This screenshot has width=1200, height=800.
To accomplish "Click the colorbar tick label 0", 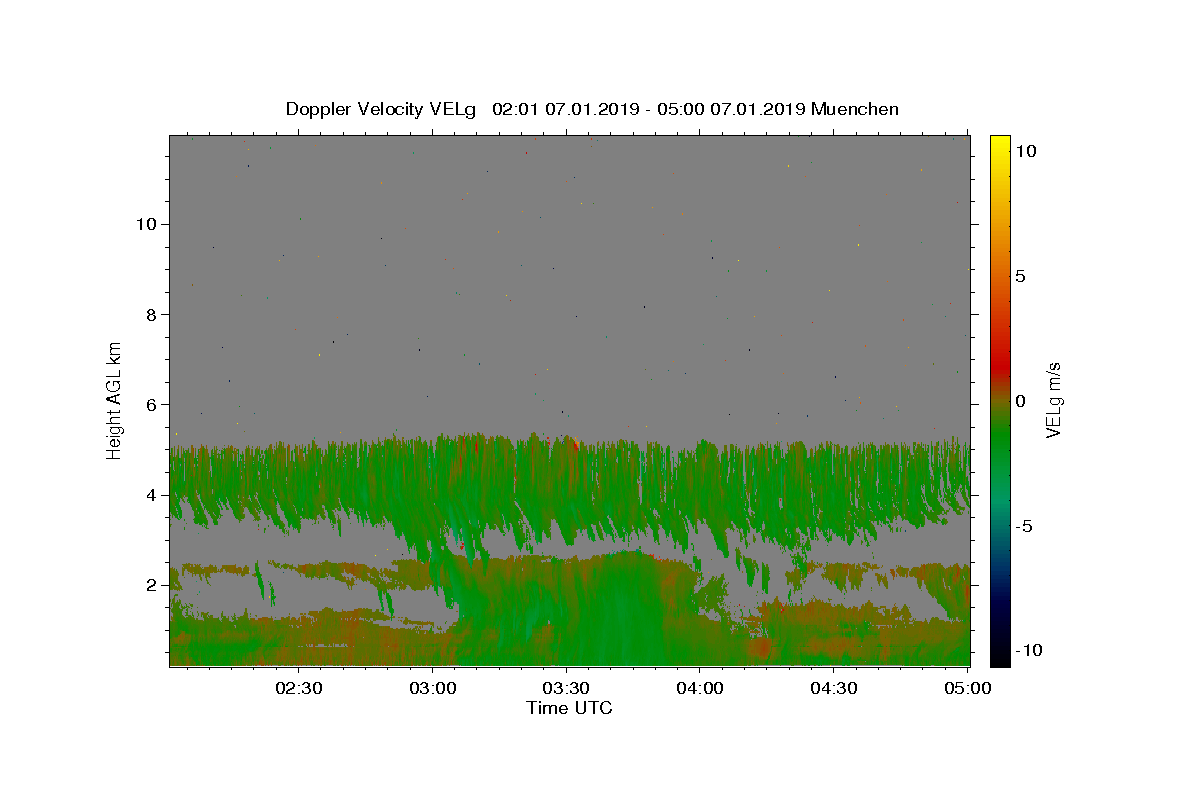I will (x=1020, y=401).
